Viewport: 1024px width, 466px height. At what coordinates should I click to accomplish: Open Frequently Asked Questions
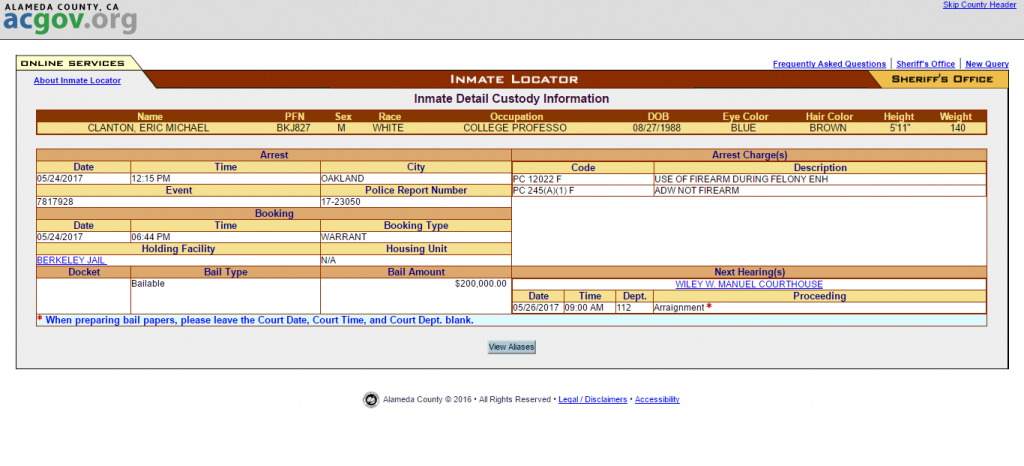(829, 64)
